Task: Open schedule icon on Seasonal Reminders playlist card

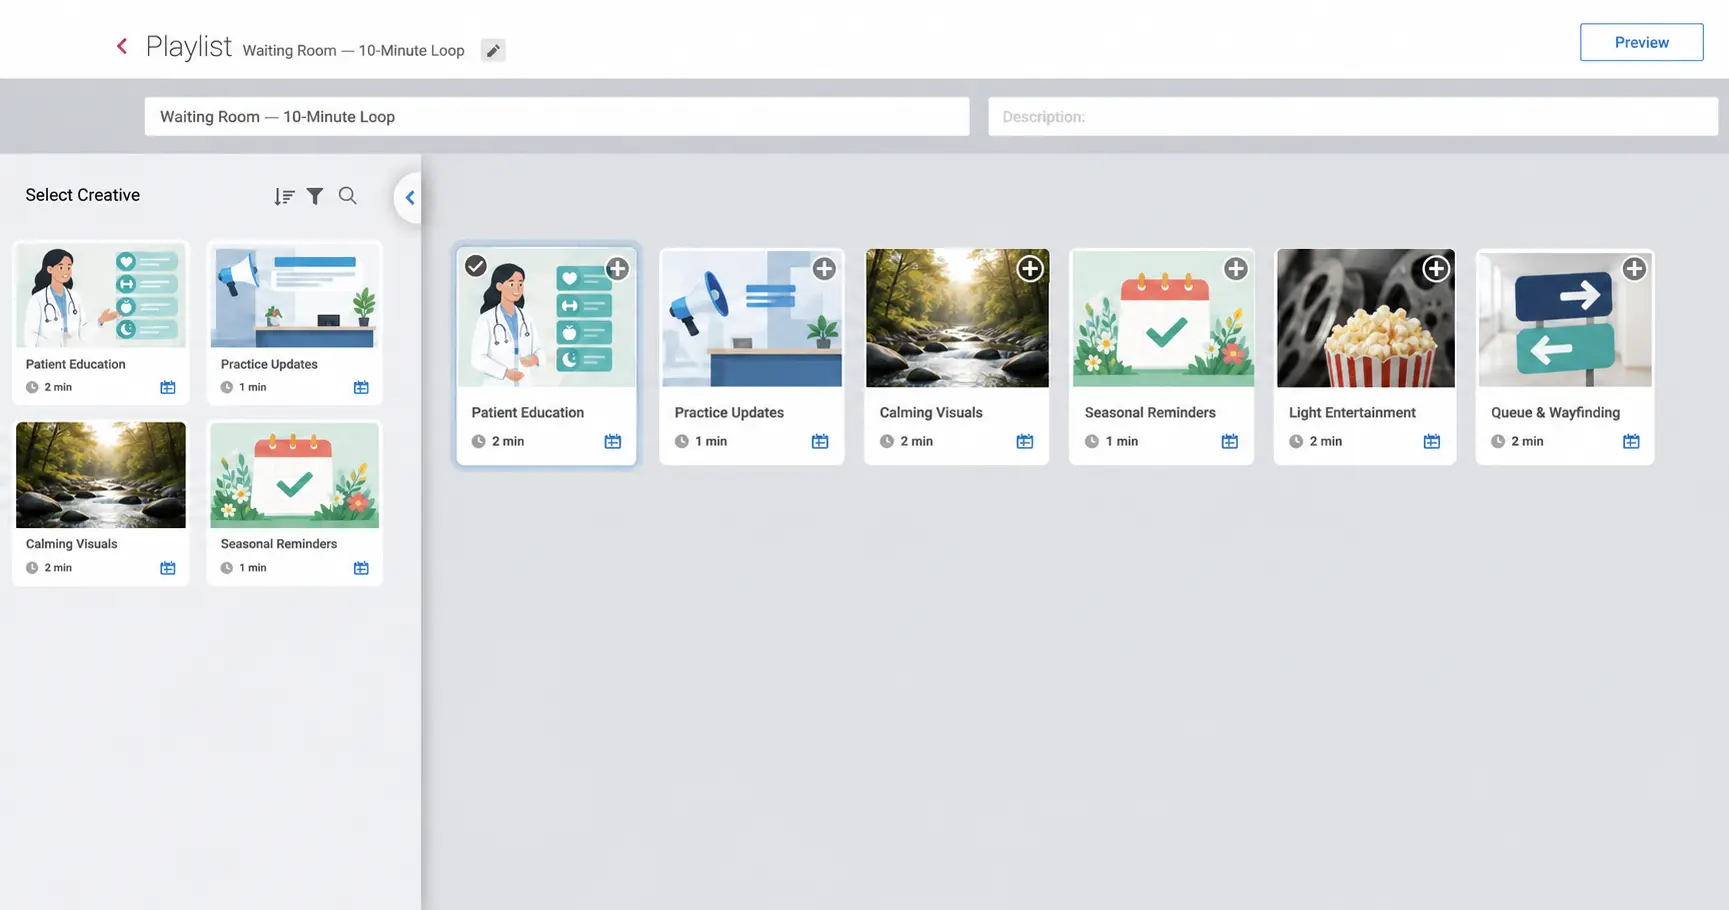Action: 1230,441
